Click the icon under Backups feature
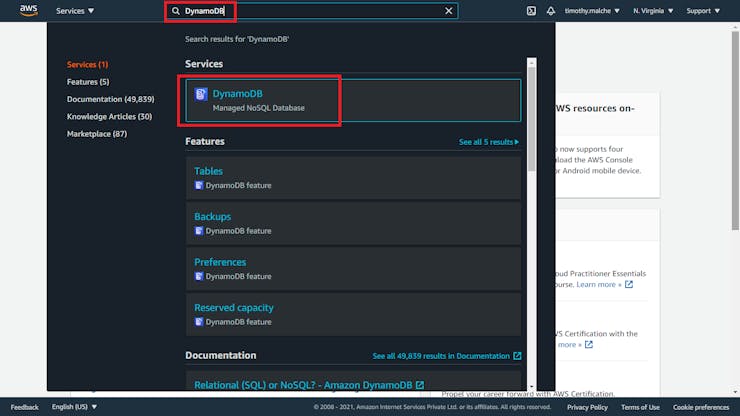Viewport: 740px width, 416px height. coord(199,231)
